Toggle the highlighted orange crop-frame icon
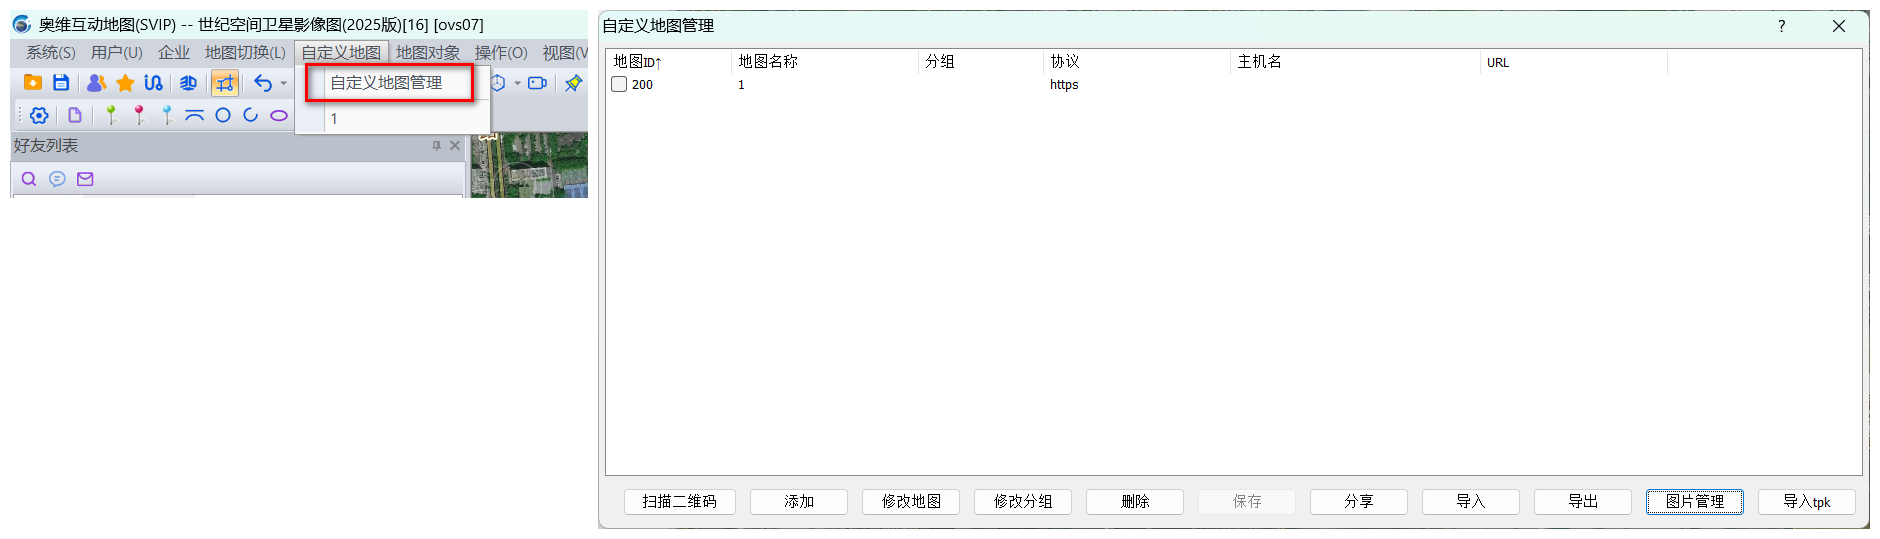The image size is (1880, 539). point(225,83)
